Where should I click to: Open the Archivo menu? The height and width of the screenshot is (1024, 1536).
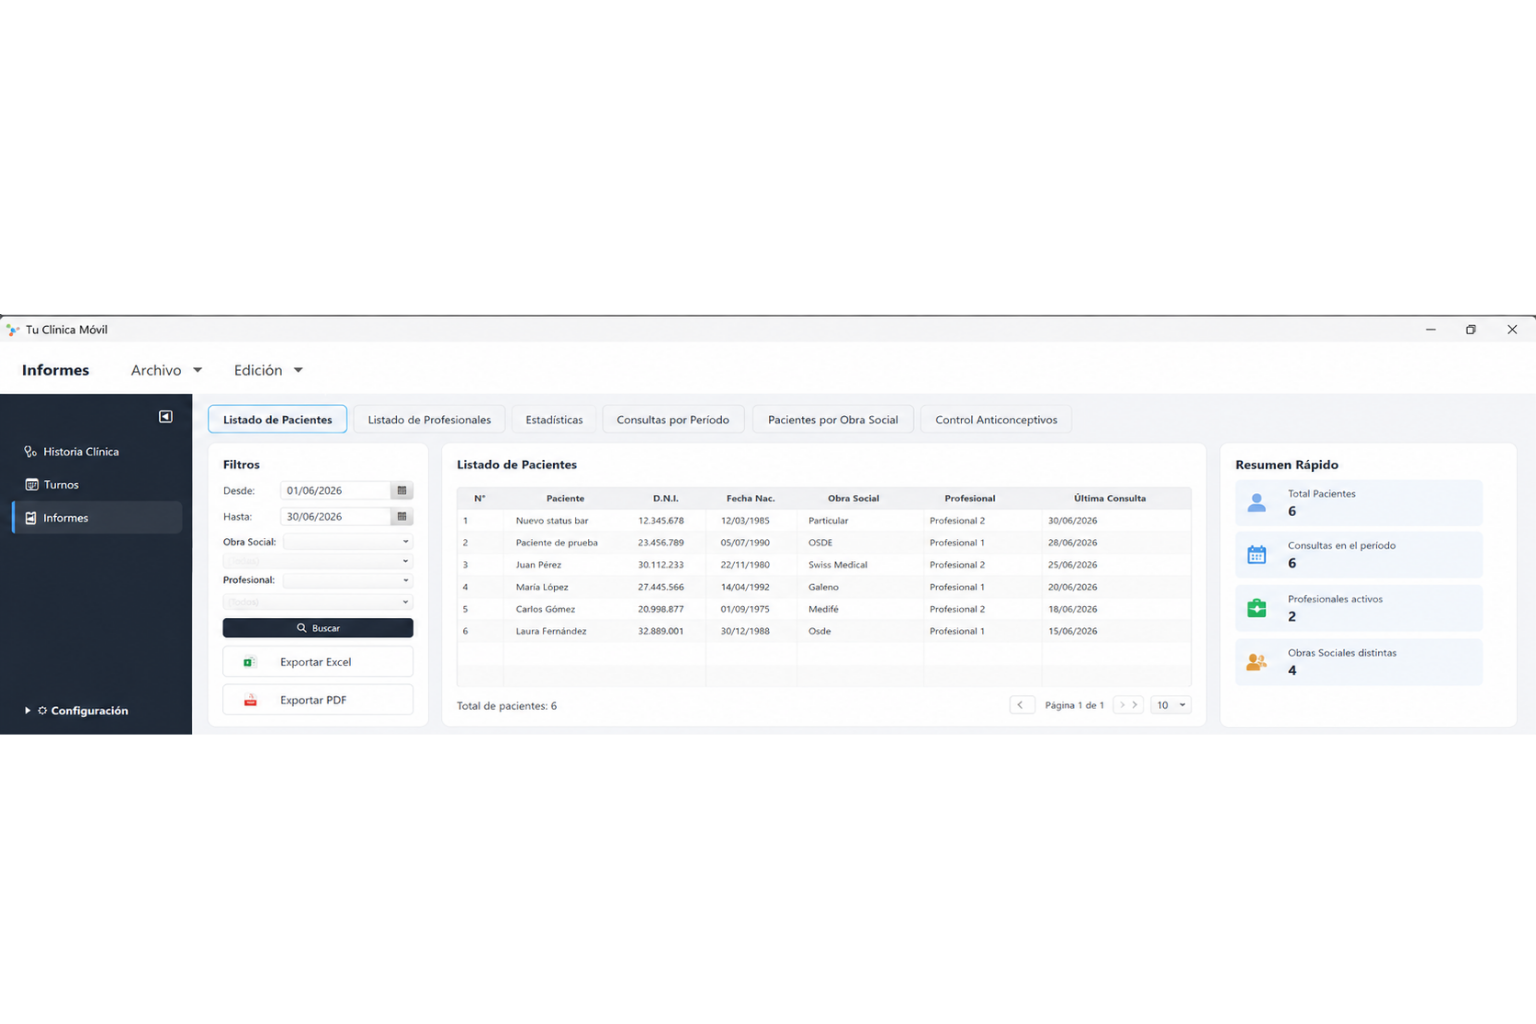click(166, 370)
